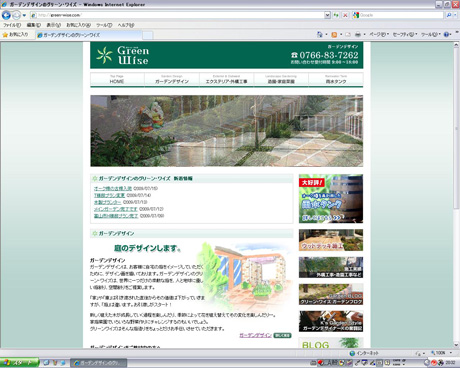Open recent pages dropdown beside Forward button
460x368 pixels.
24,15
